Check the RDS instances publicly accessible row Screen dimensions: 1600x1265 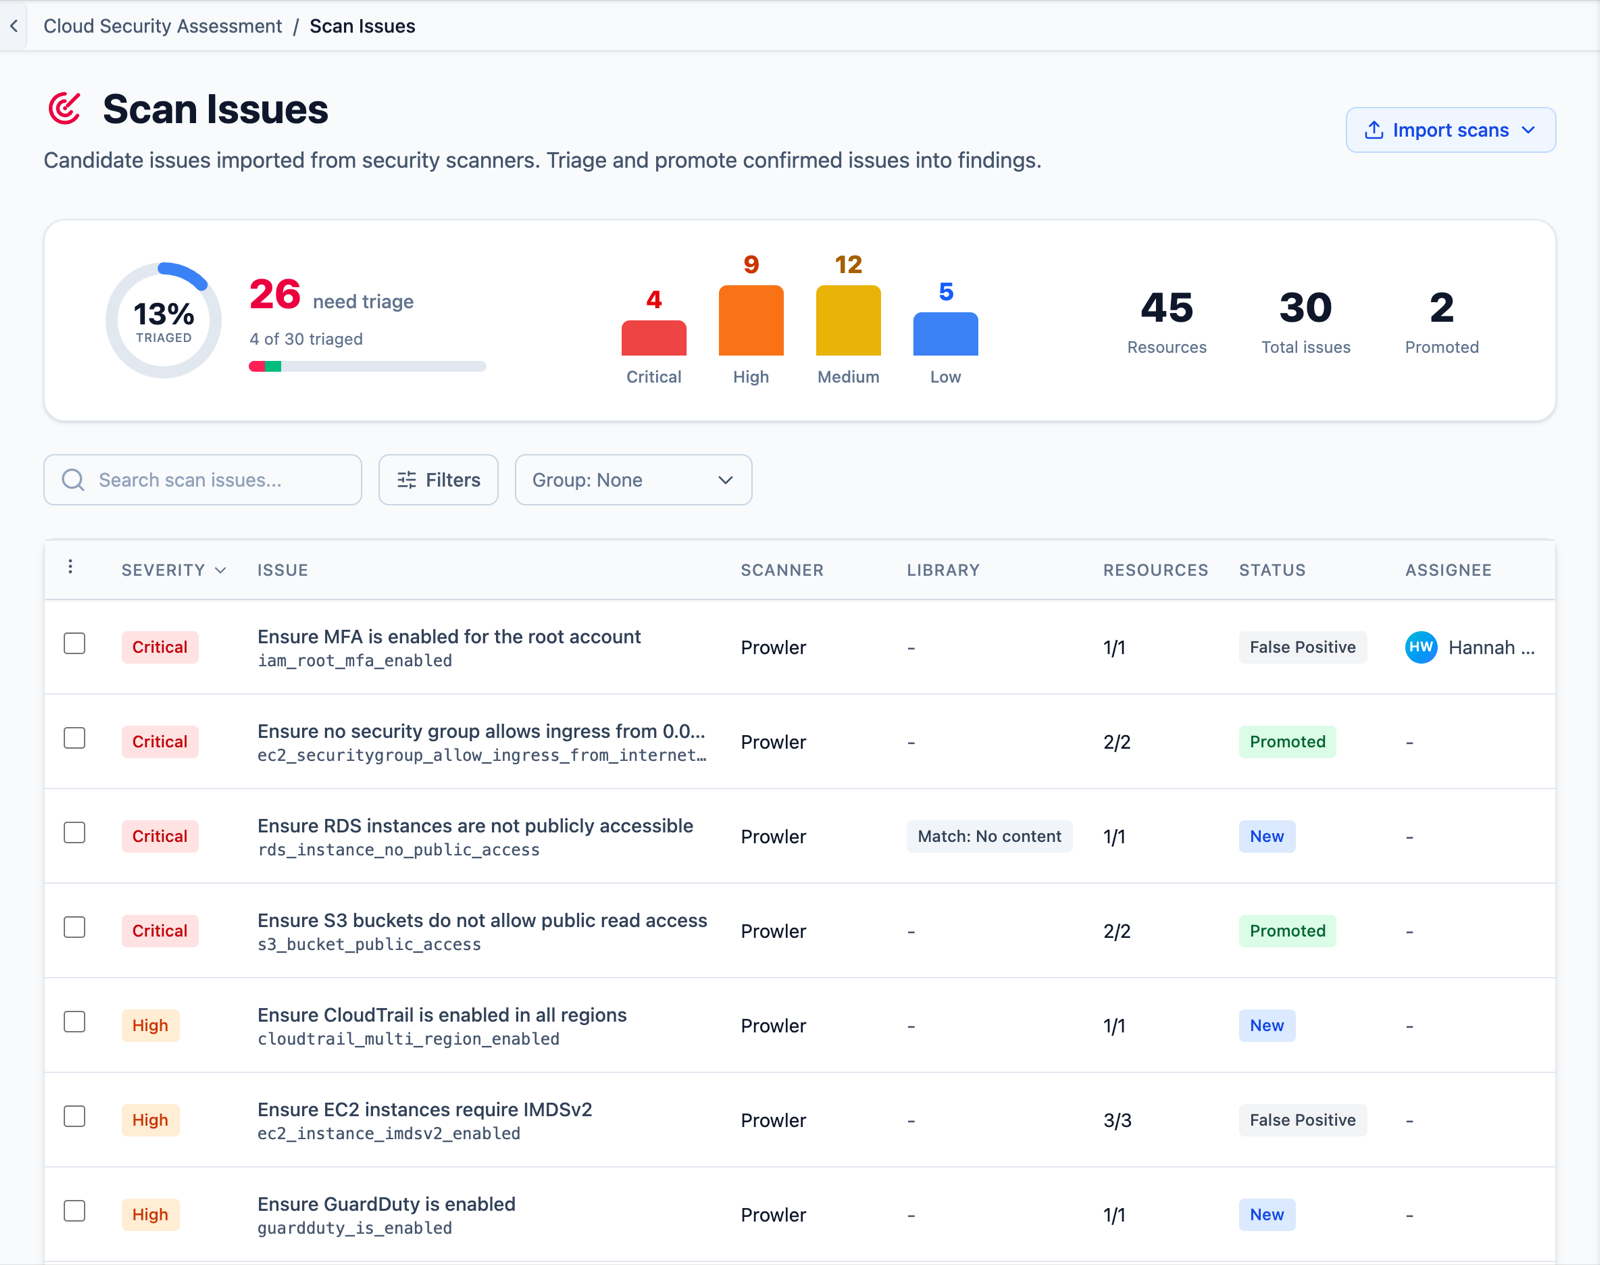75,832
